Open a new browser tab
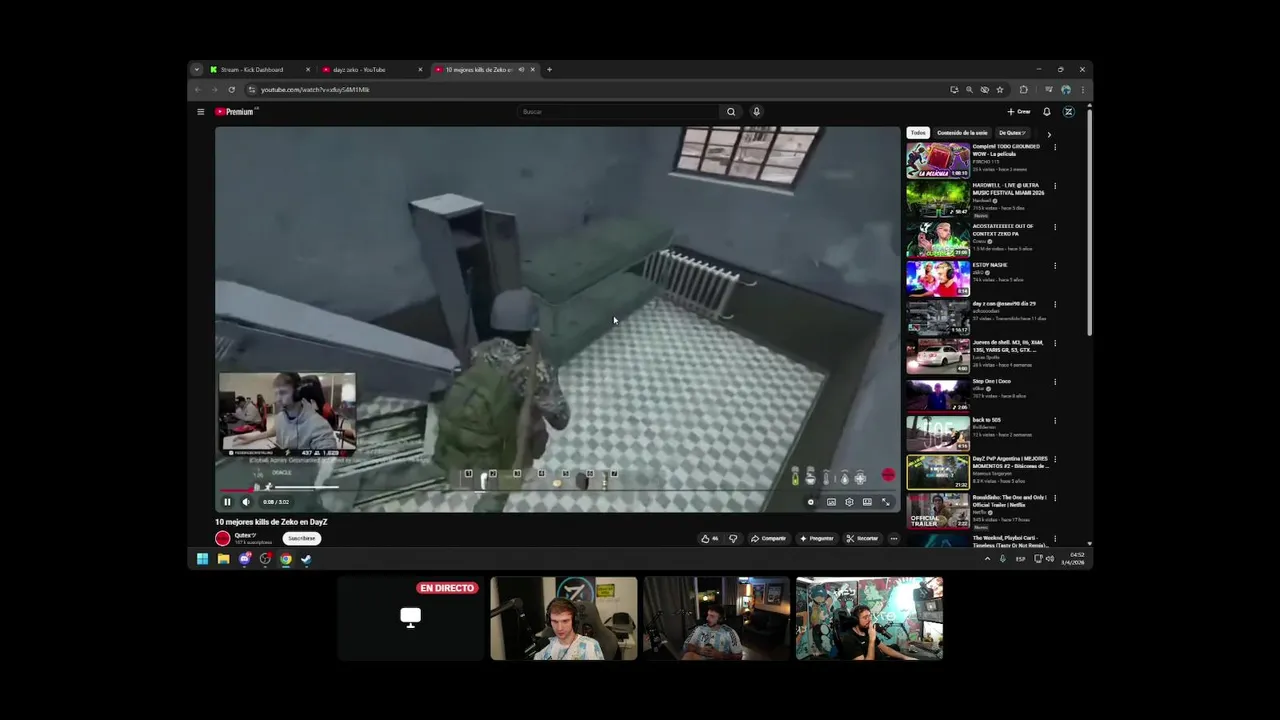The image size is (1280, 720). point(549,70)
